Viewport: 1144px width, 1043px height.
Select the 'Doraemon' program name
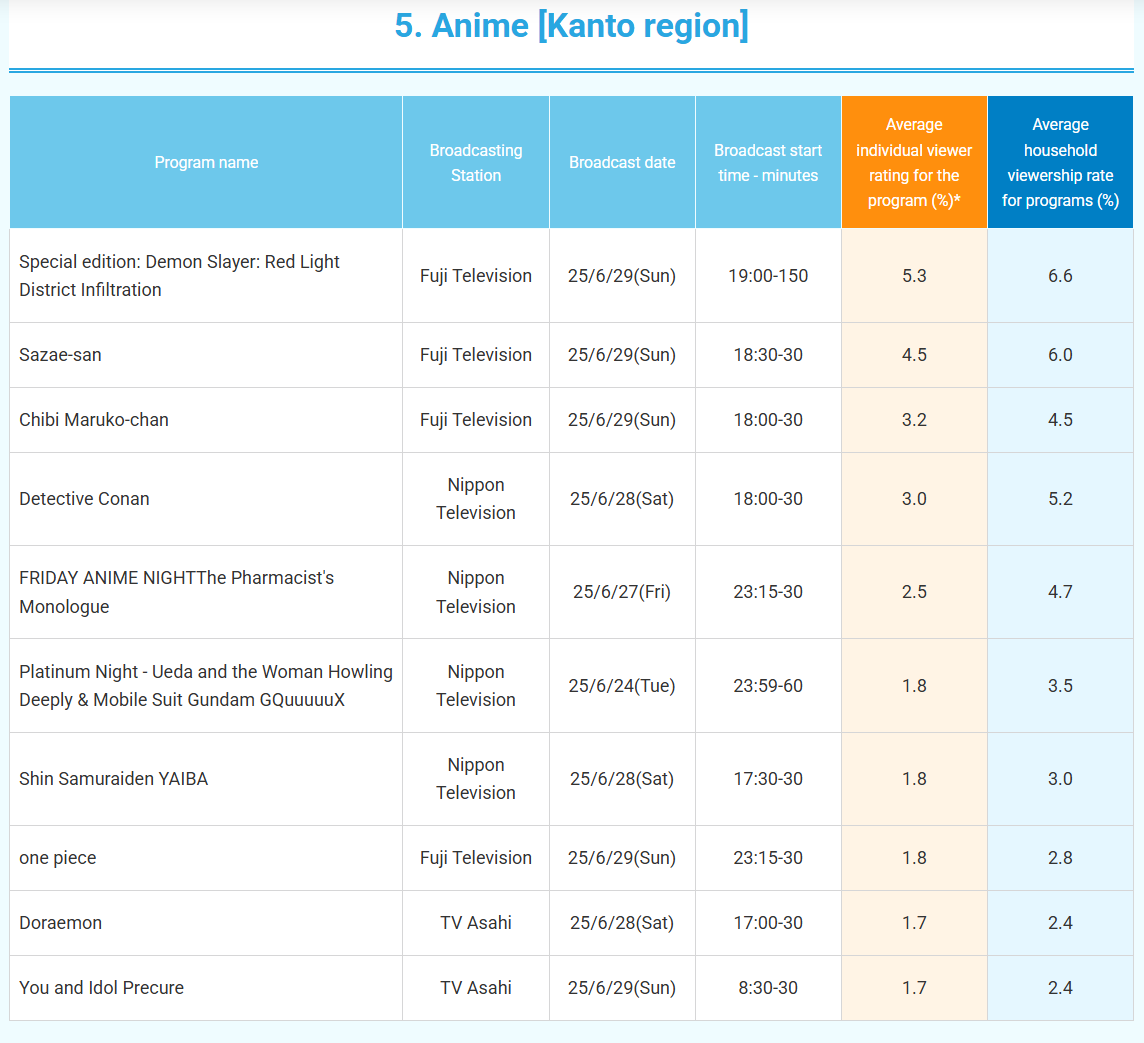point(61,923)
